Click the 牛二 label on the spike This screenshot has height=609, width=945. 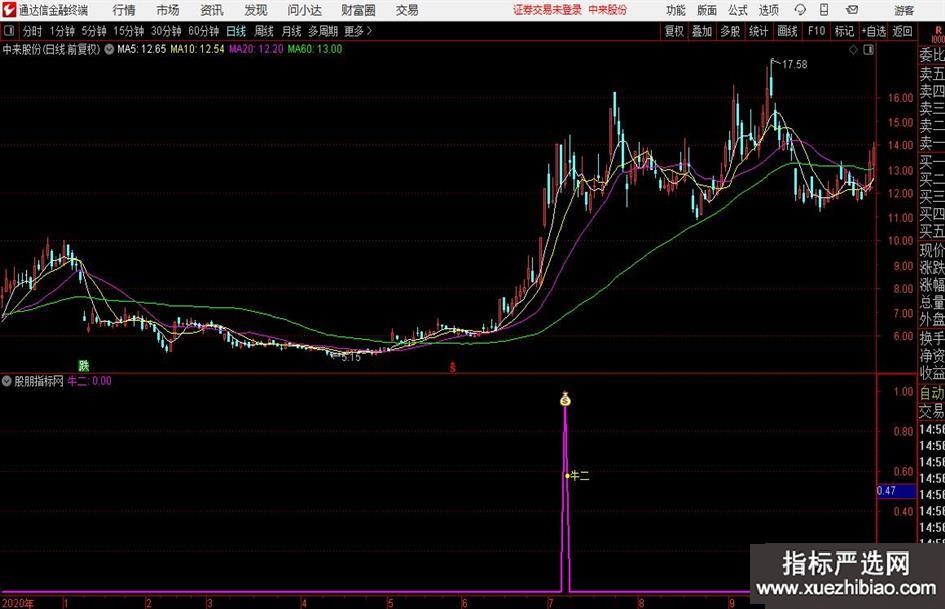tap(580, 476)
